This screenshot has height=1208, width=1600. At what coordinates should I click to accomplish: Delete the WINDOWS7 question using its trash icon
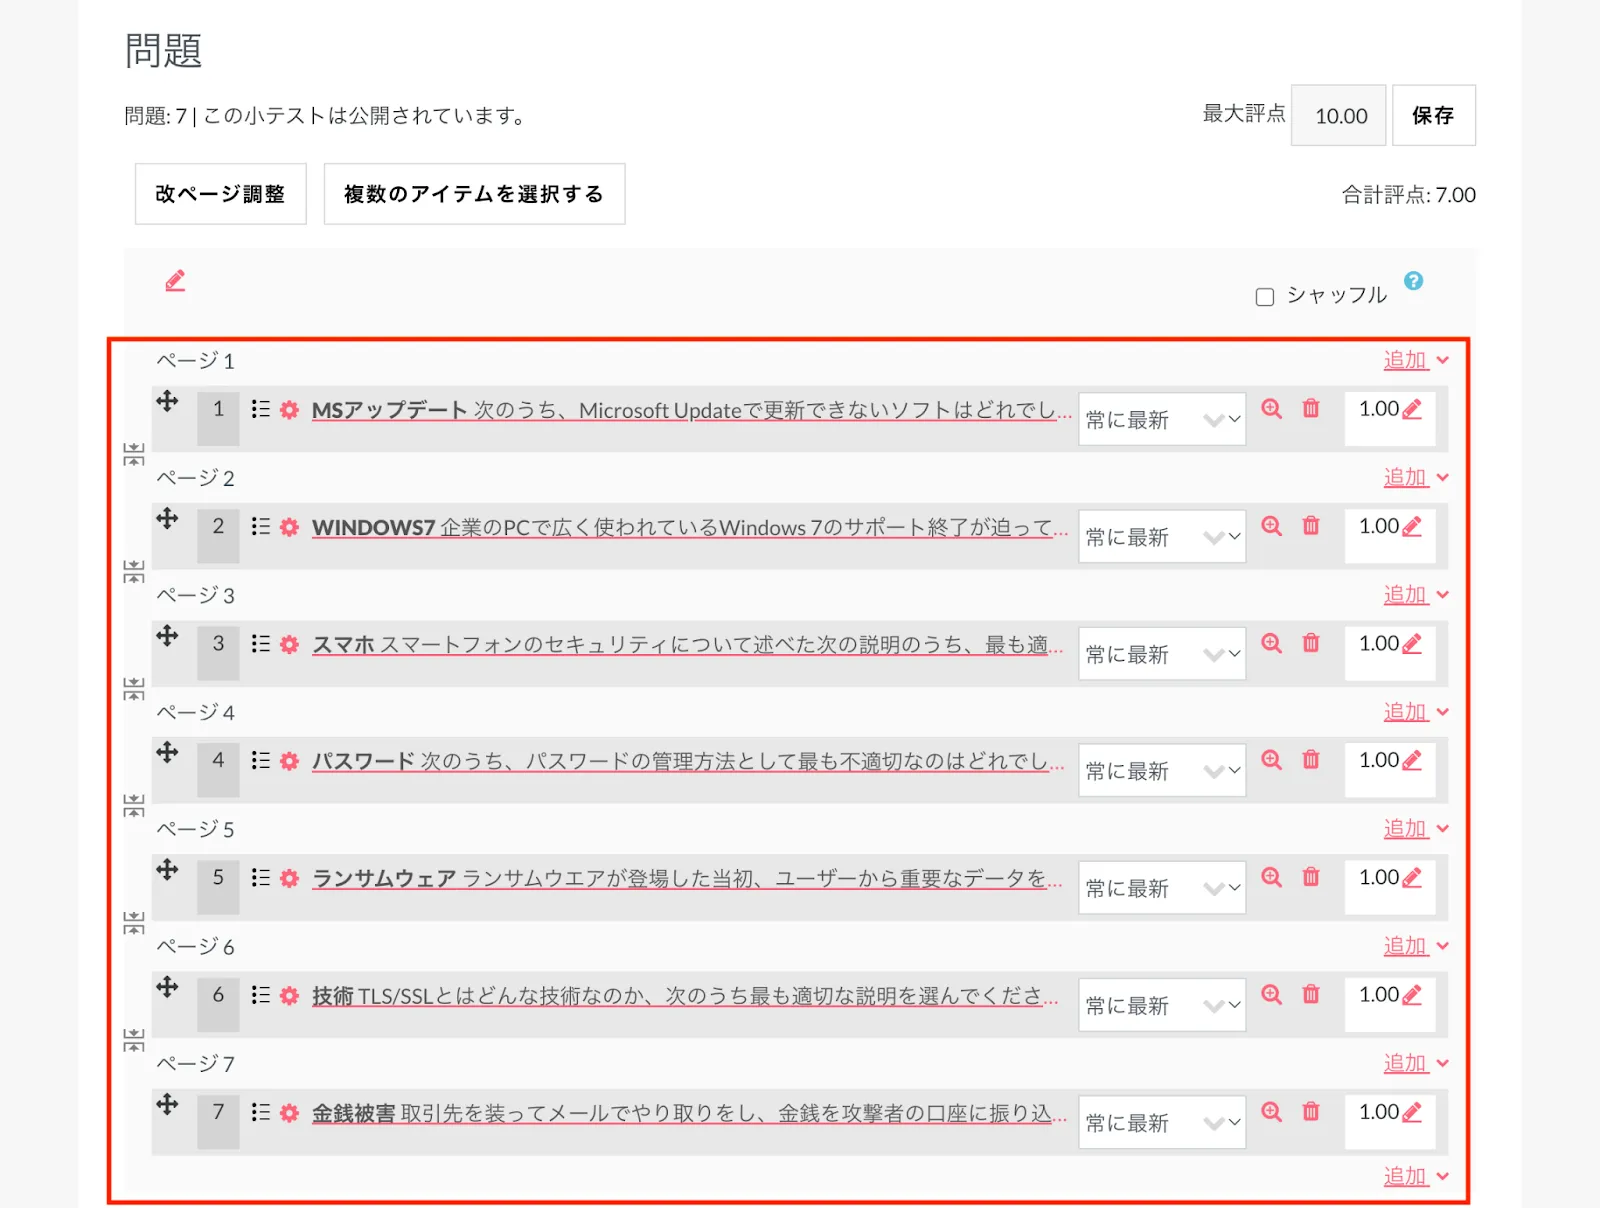pyautogui.click(x=1311, y=526)
